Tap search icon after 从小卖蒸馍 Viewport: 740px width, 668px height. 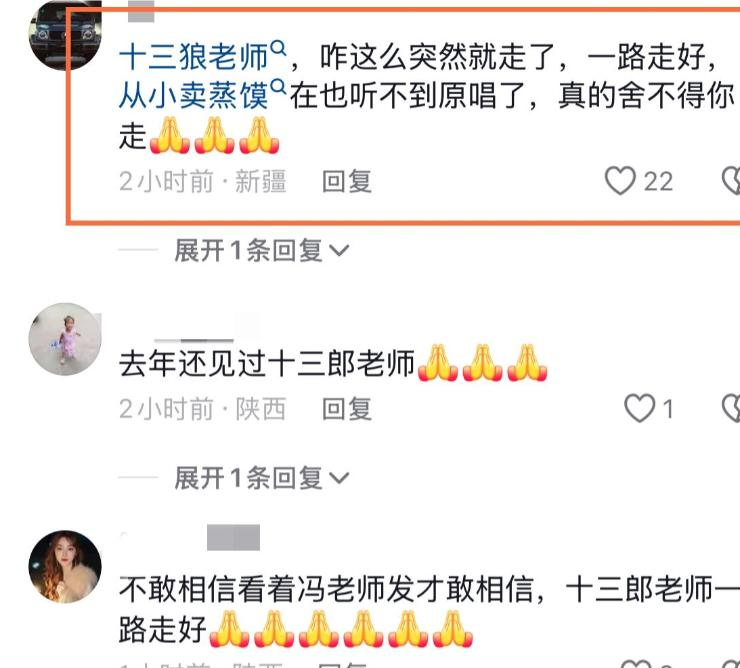[279, 87]
